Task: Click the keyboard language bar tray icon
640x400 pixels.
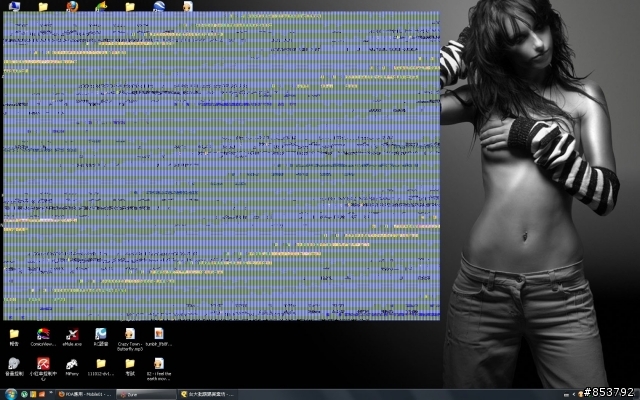Action: click(x=566, y=395)
